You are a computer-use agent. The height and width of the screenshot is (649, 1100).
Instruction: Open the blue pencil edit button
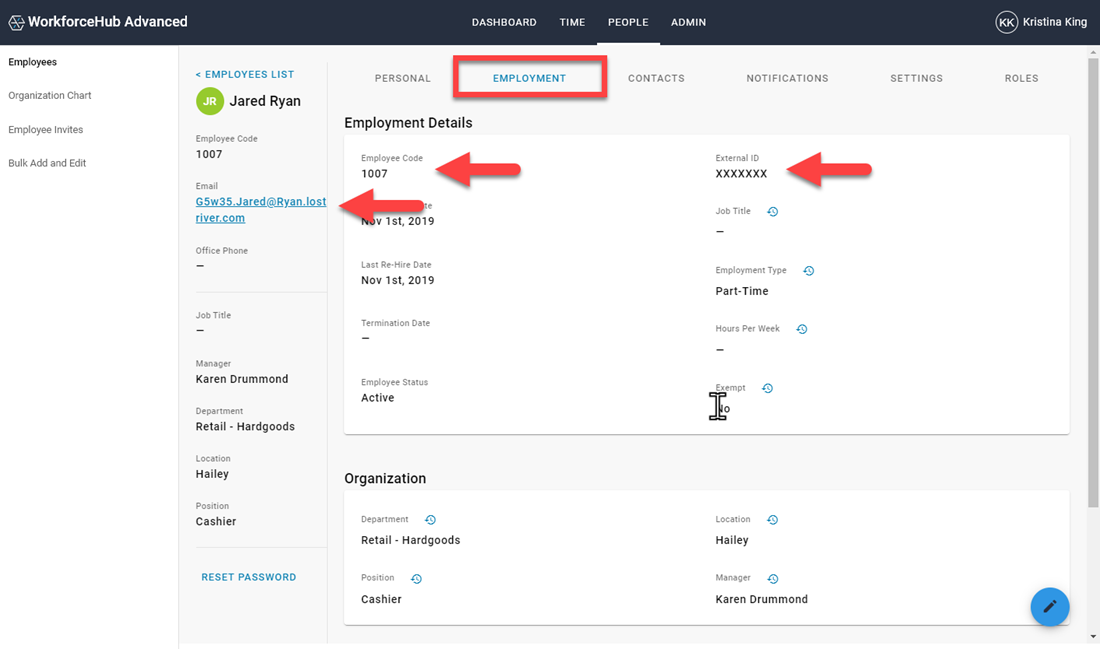tap(1050, 607)
